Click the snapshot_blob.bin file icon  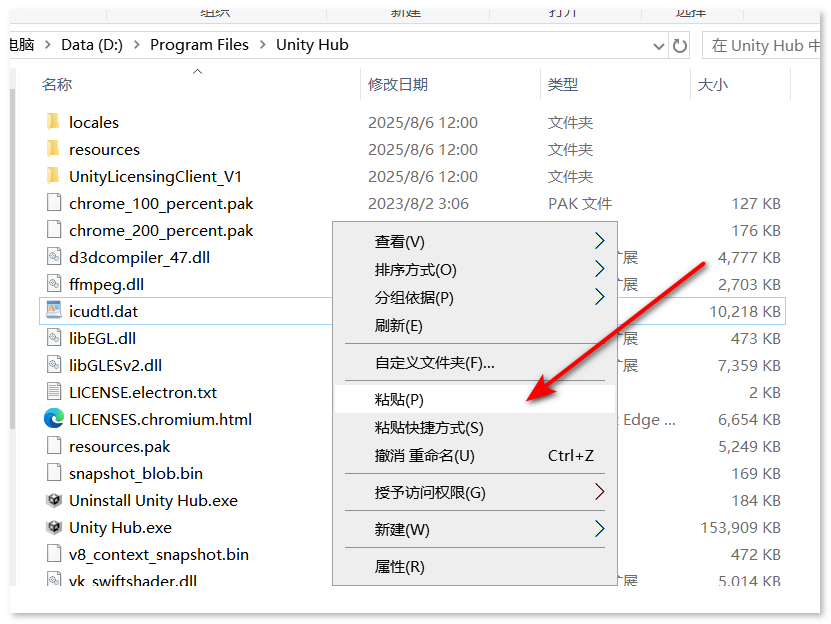pos(54,473)
